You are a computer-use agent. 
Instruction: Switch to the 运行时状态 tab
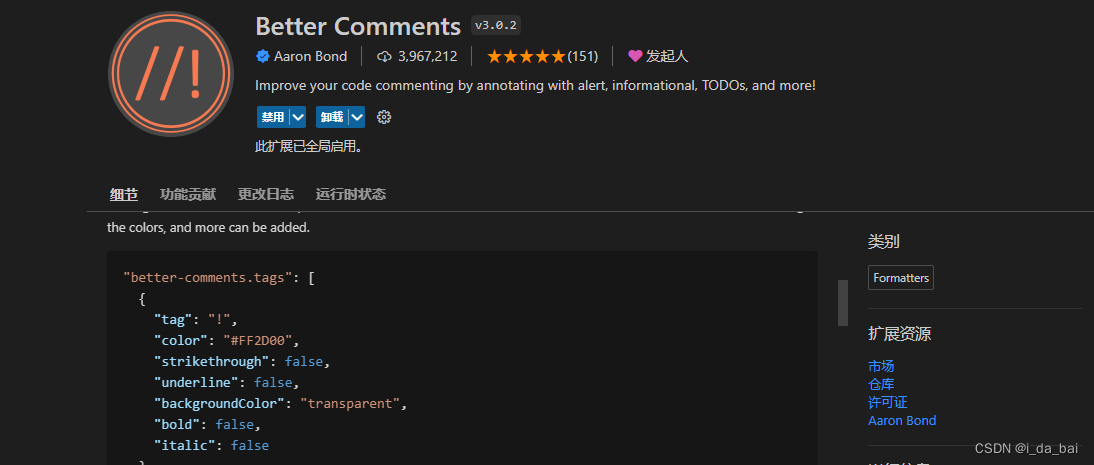pyautogui.click(x=351, y=195)
